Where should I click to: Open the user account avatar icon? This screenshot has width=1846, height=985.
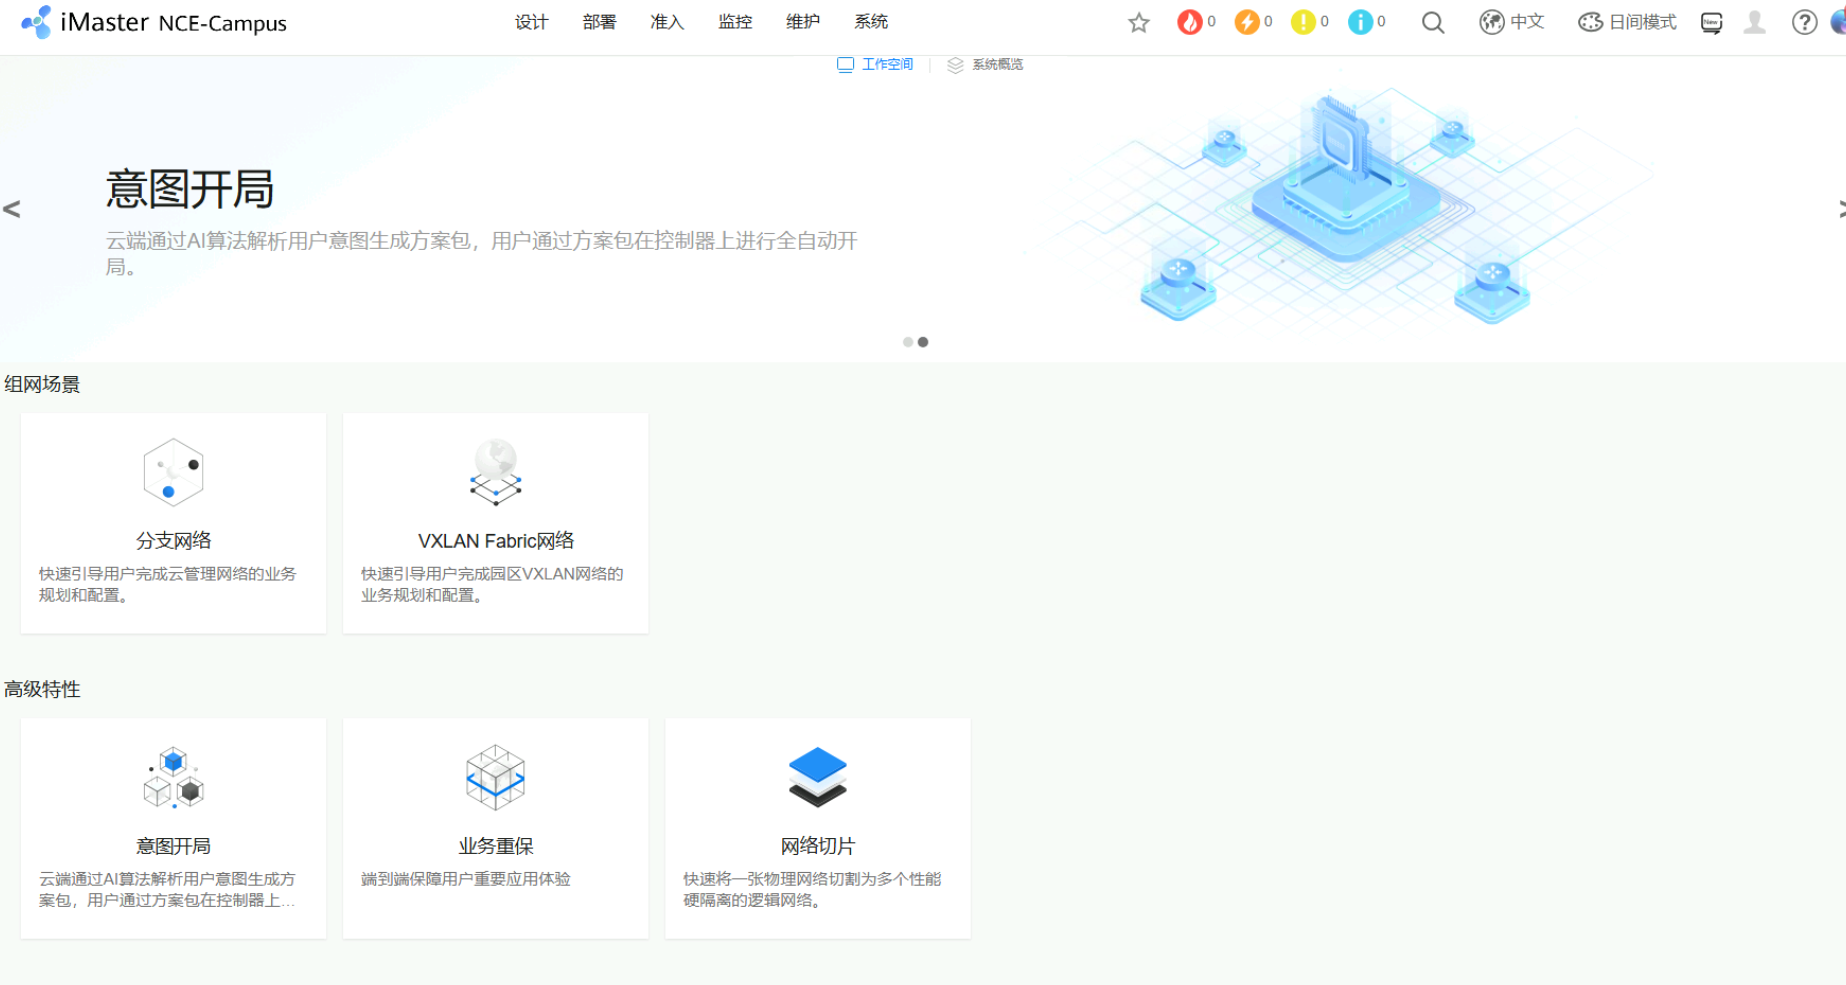click(1754, 23)
